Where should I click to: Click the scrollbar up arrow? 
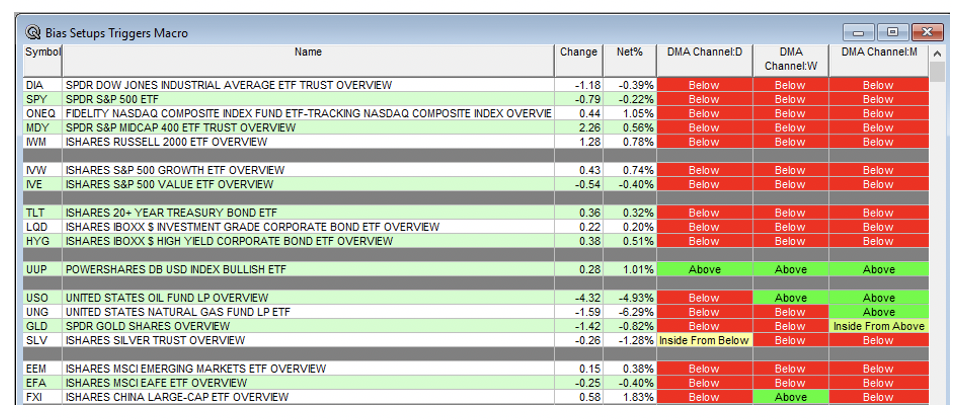(x=937, y=53)
